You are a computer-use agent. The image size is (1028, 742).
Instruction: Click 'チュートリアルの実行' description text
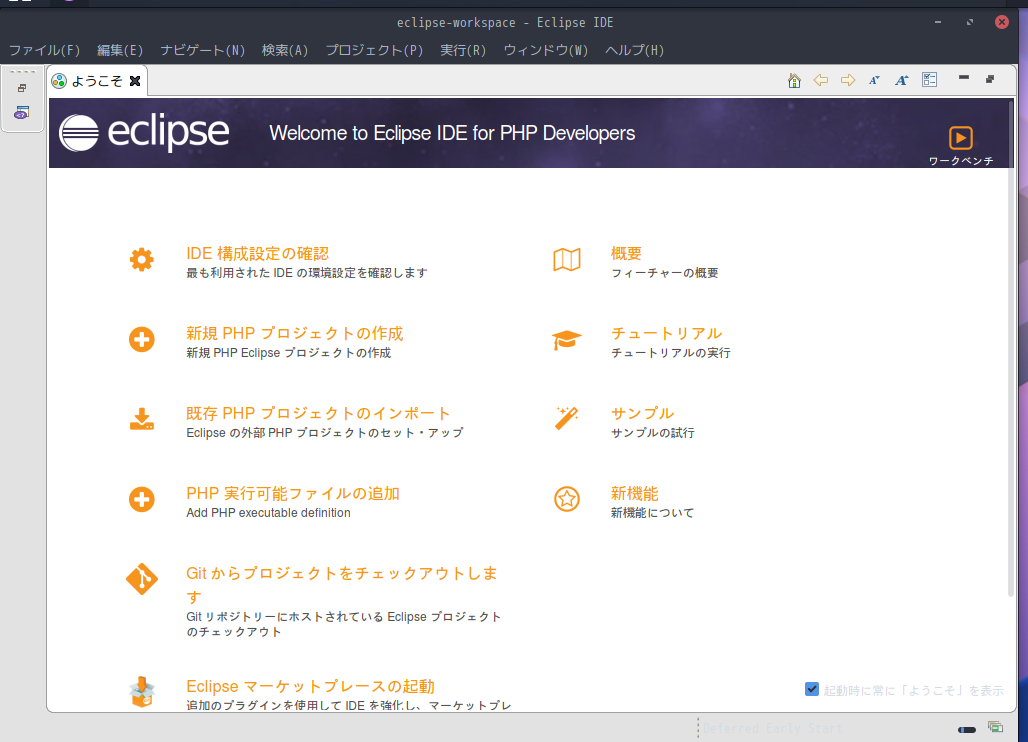tap(671, 353)
